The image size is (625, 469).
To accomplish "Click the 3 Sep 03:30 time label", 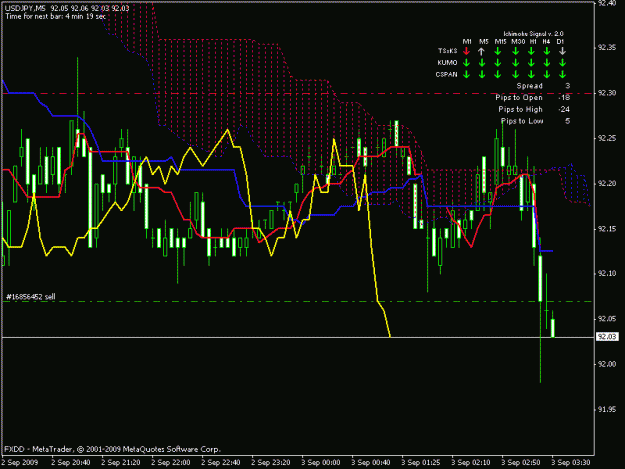I will 570,463.
